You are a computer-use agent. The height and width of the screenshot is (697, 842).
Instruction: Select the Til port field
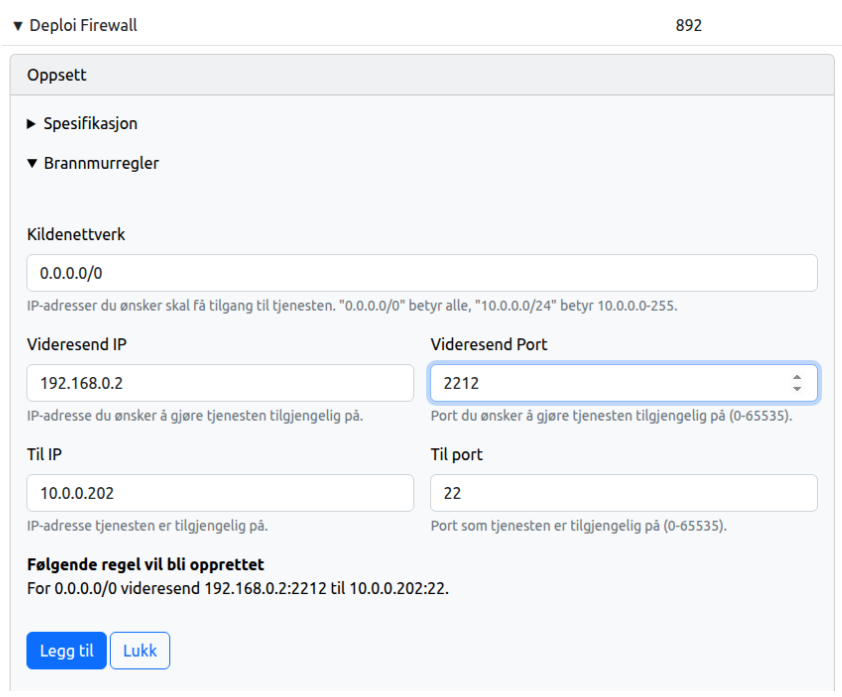point(623,493)
